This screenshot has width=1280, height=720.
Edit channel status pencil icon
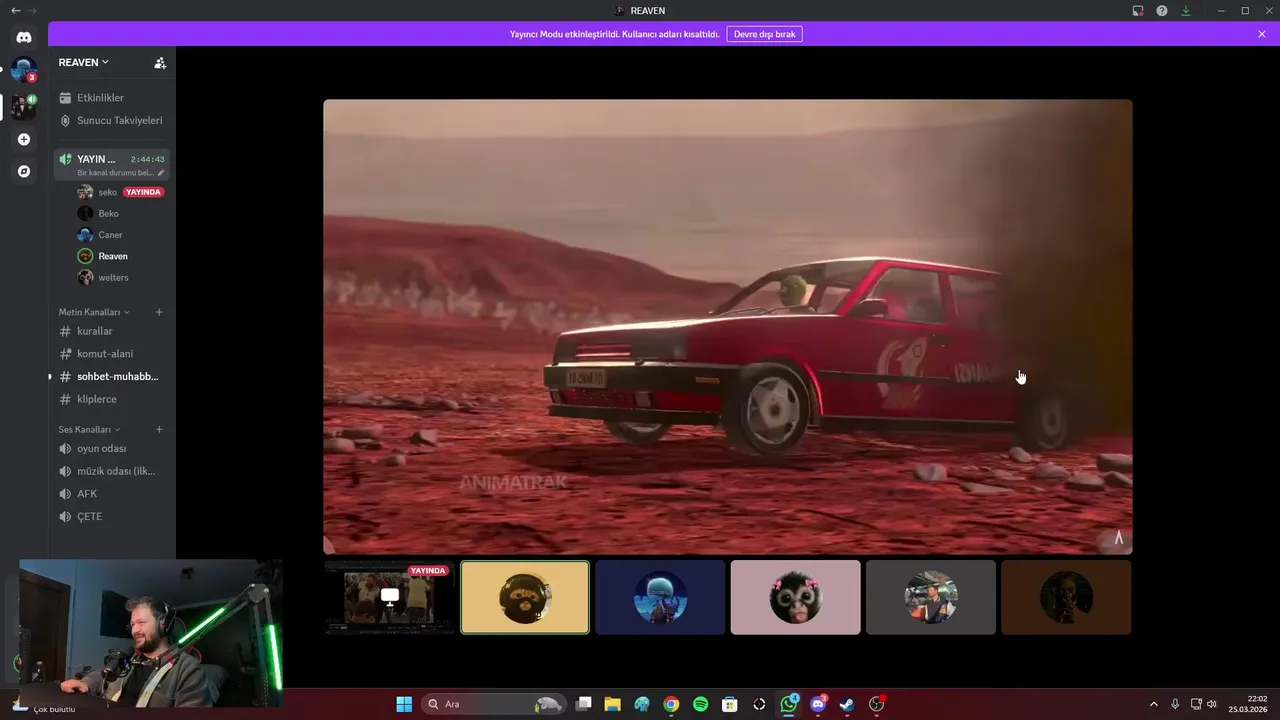[x=162, y=173]
